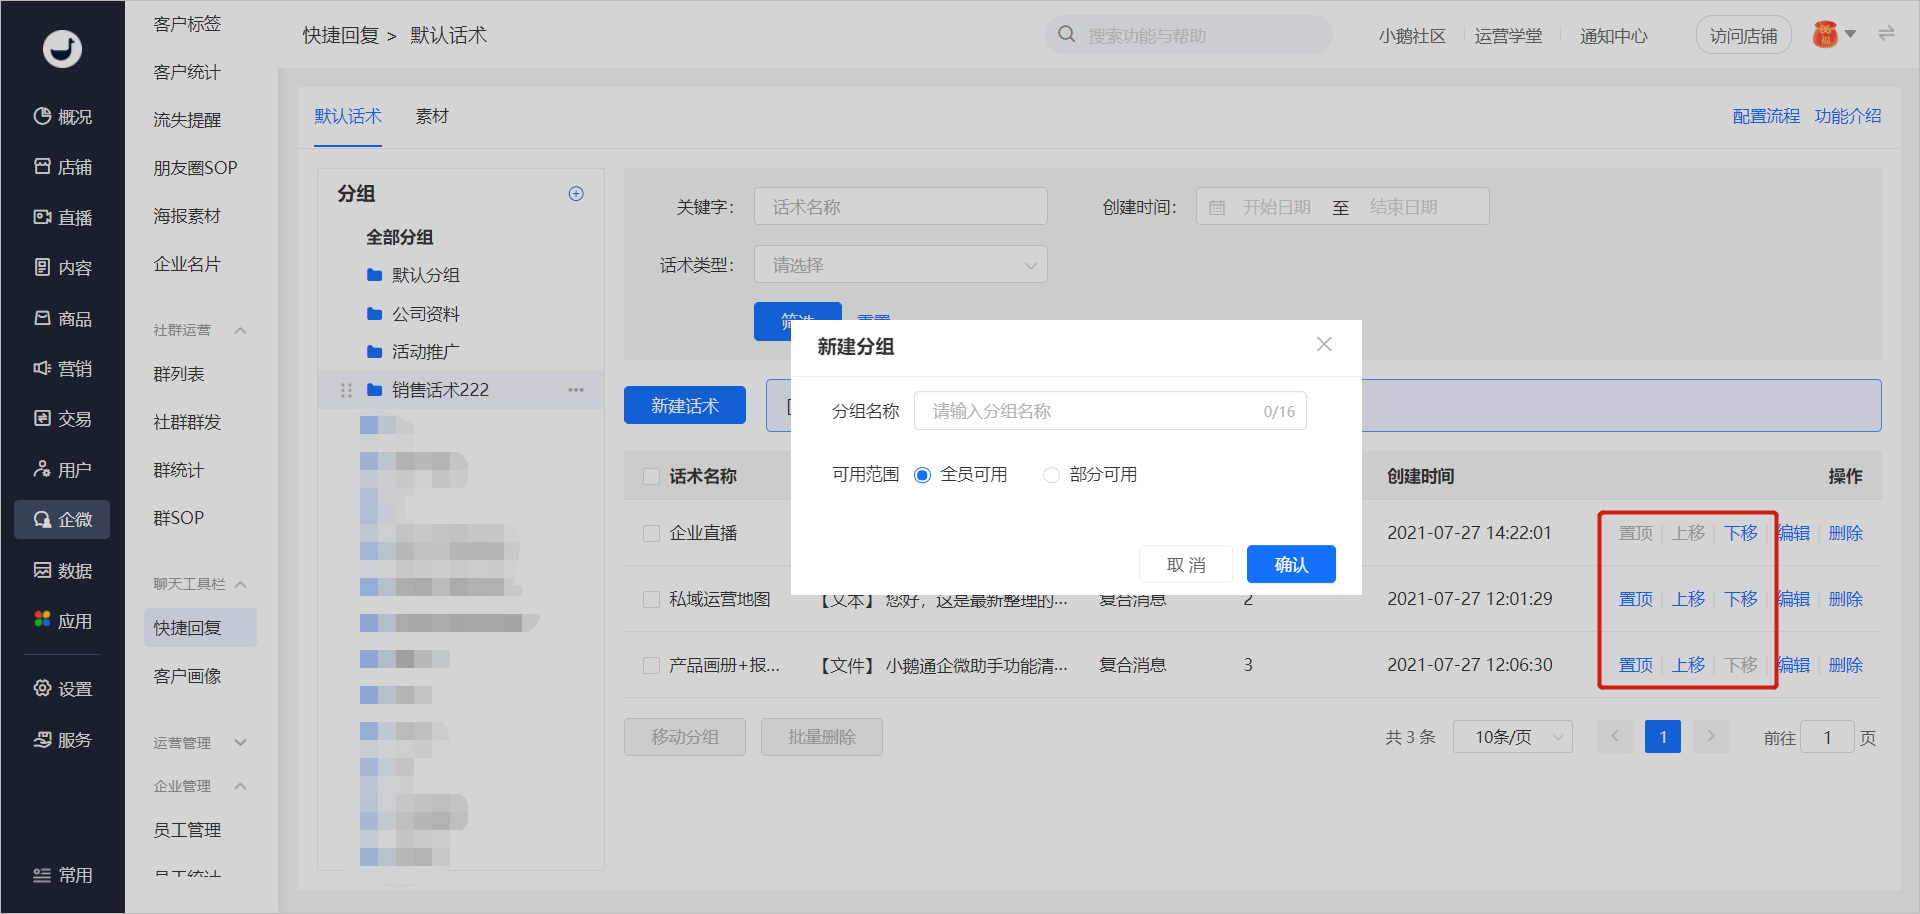Select the 全员可用 radio option
This screenshot has height=914, width=1920.
(922, 475)
